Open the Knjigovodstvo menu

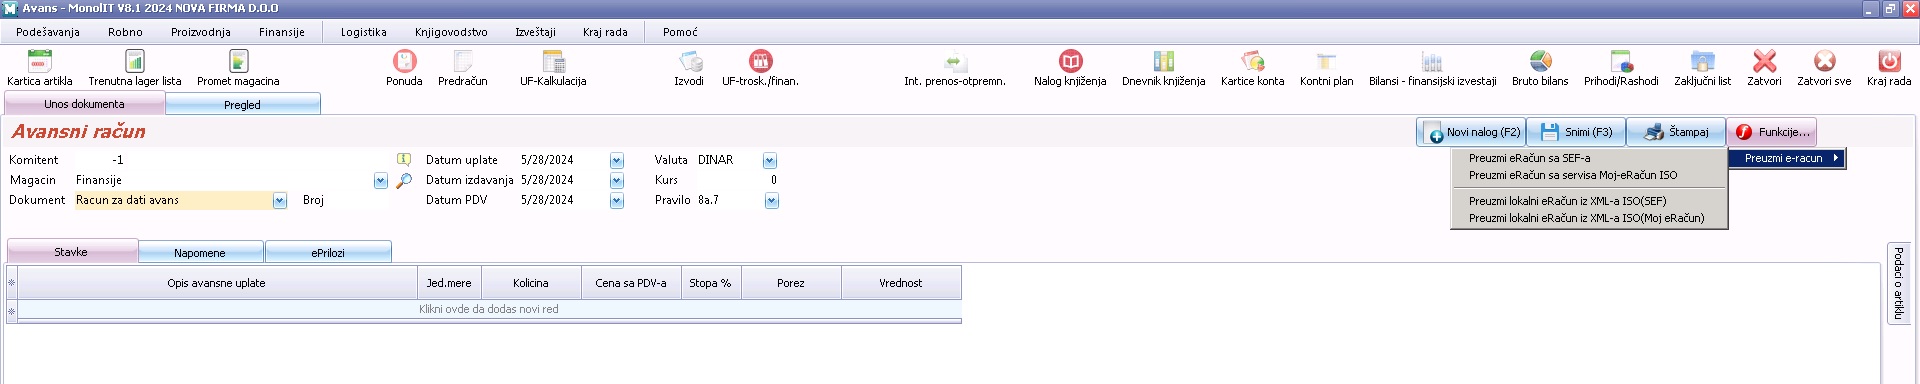(x=451, y=32)
